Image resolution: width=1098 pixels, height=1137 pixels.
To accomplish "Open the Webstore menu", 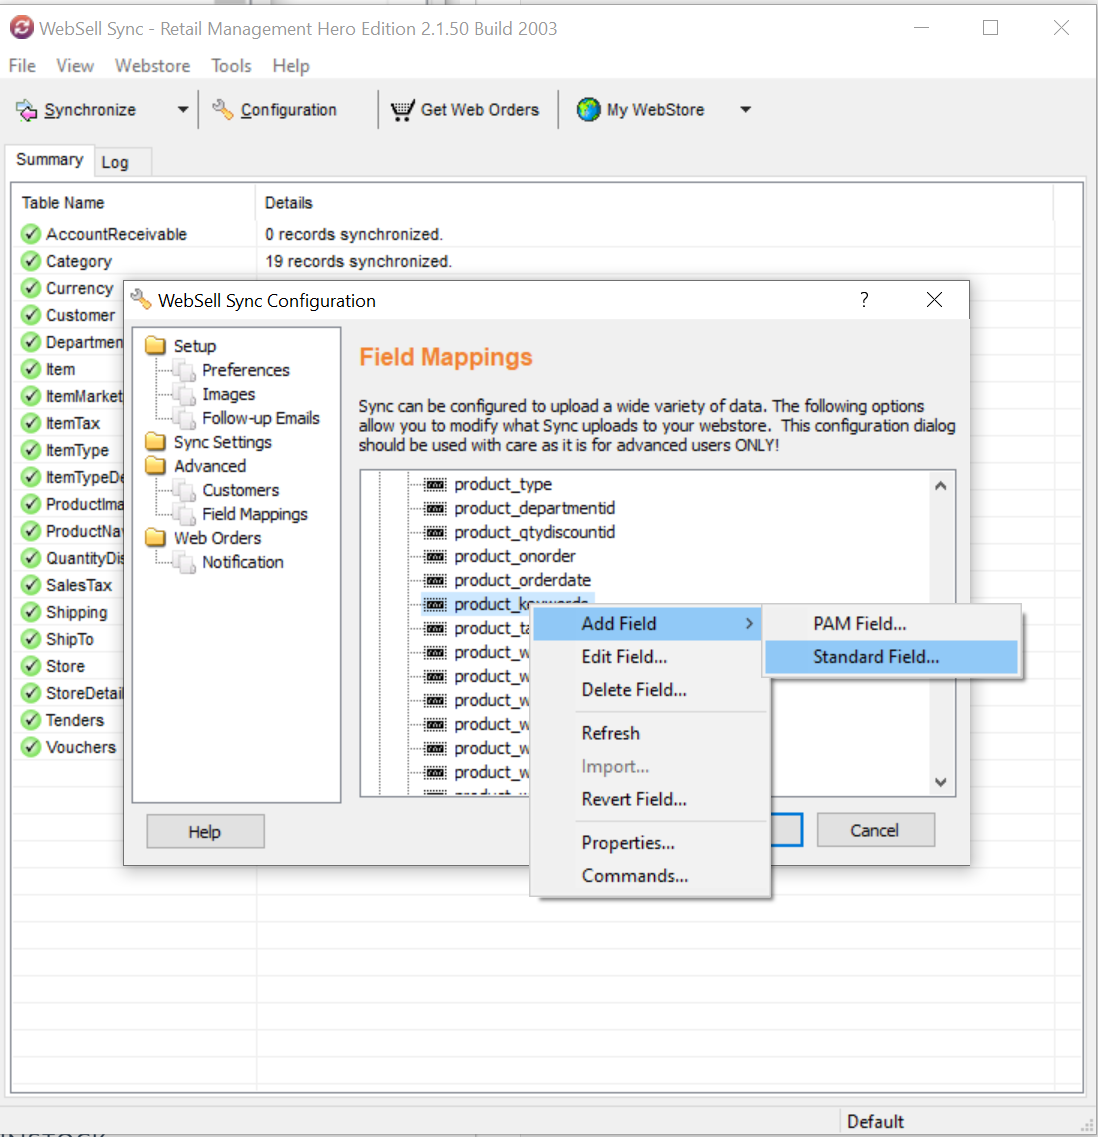I will point(152,65).
